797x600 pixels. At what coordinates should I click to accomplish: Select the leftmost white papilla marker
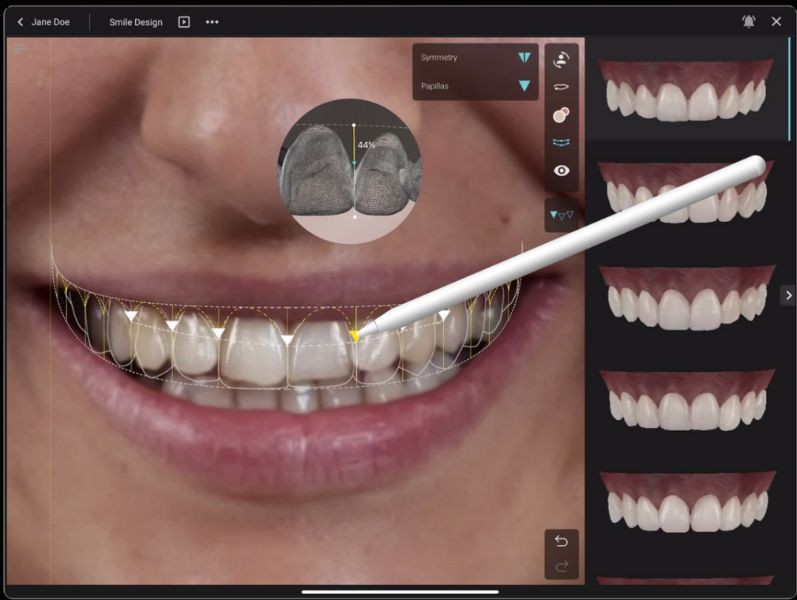point(131,316)
